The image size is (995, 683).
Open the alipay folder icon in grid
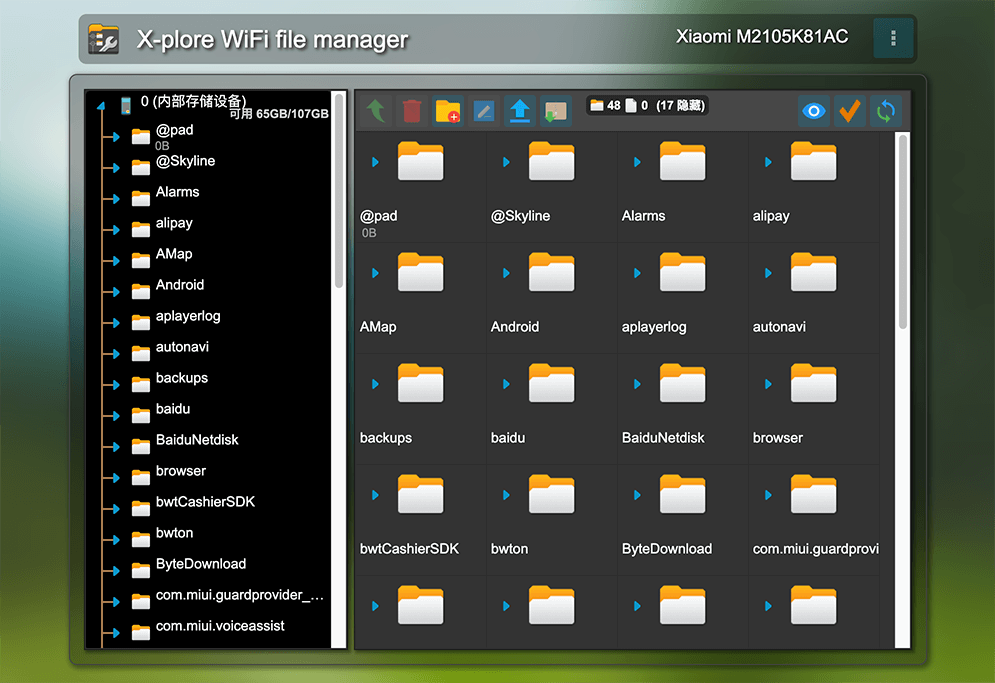tap(813, 161)
